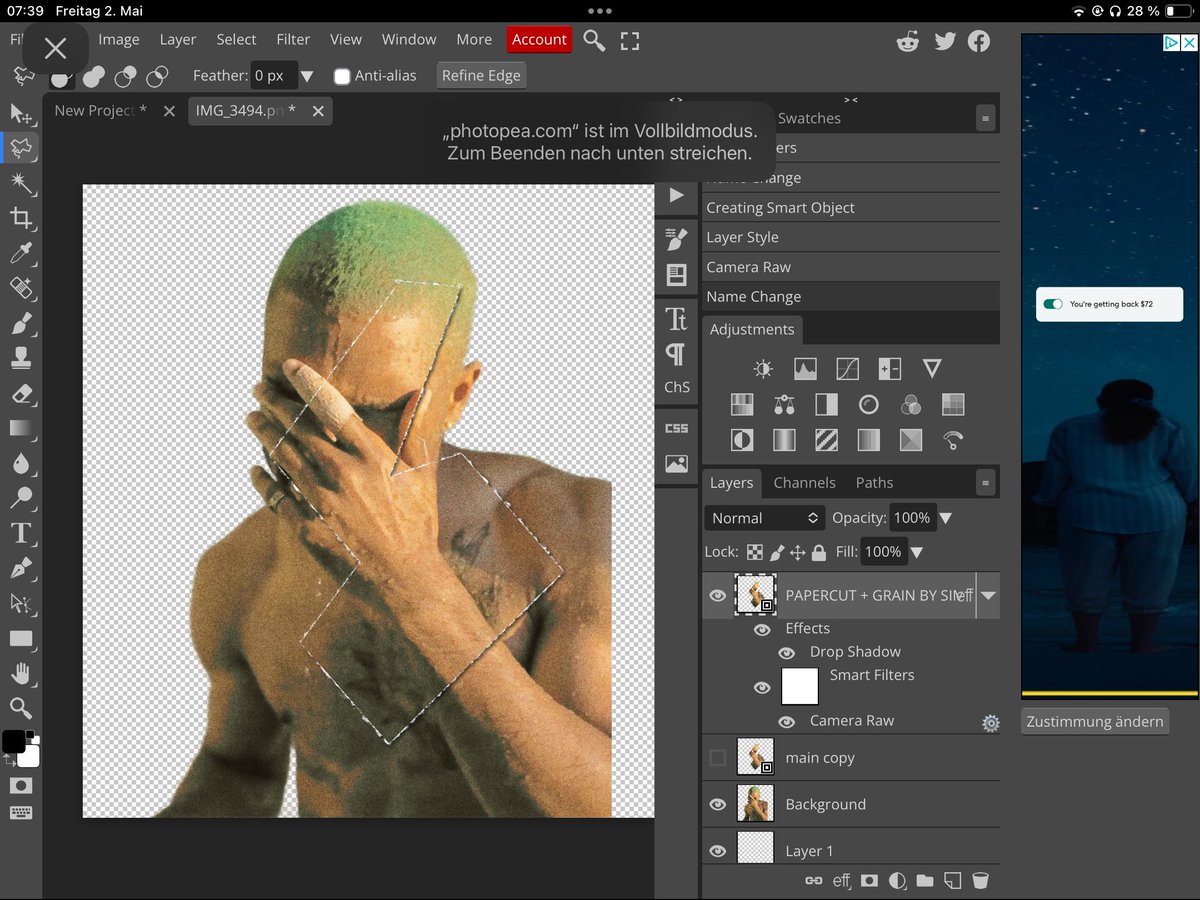
Task: Hide the Drop Shadow effect
Action: pos(787,653)
